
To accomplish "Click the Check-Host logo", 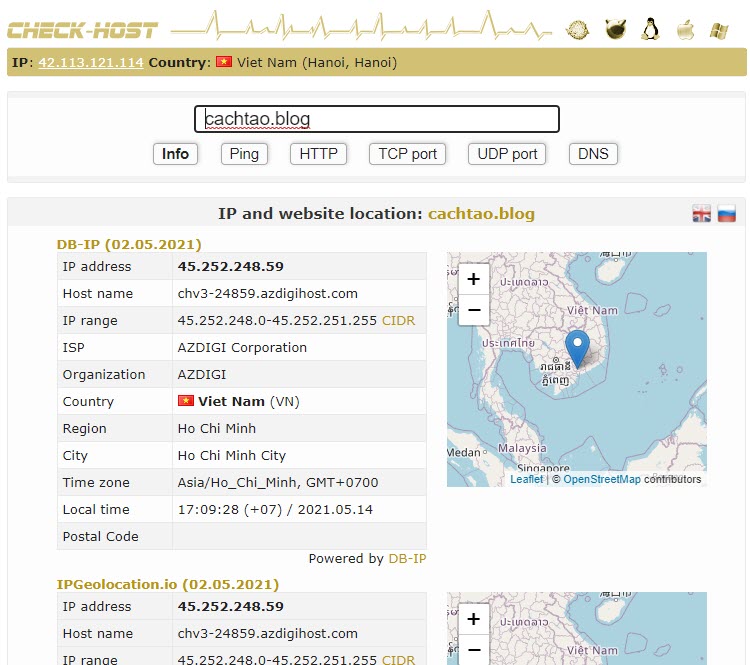I will point(82,30).
